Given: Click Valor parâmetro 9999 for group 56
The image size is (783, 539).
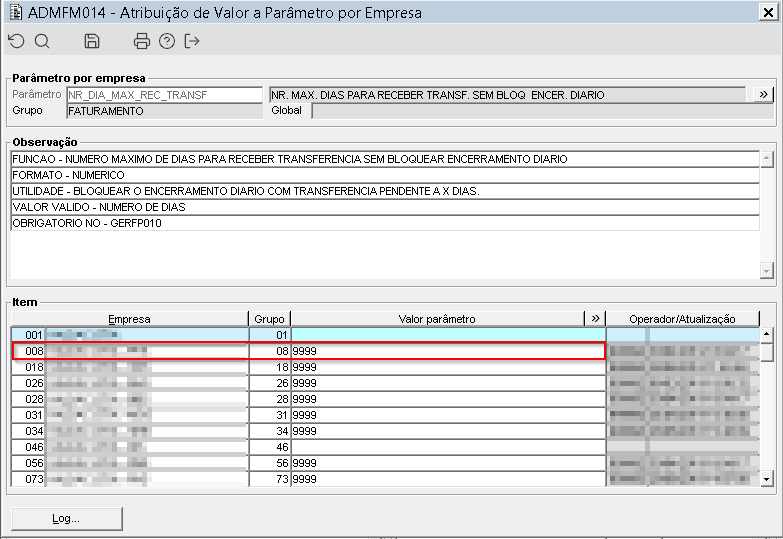Looking at the screenshot, I should coord(448,463).
